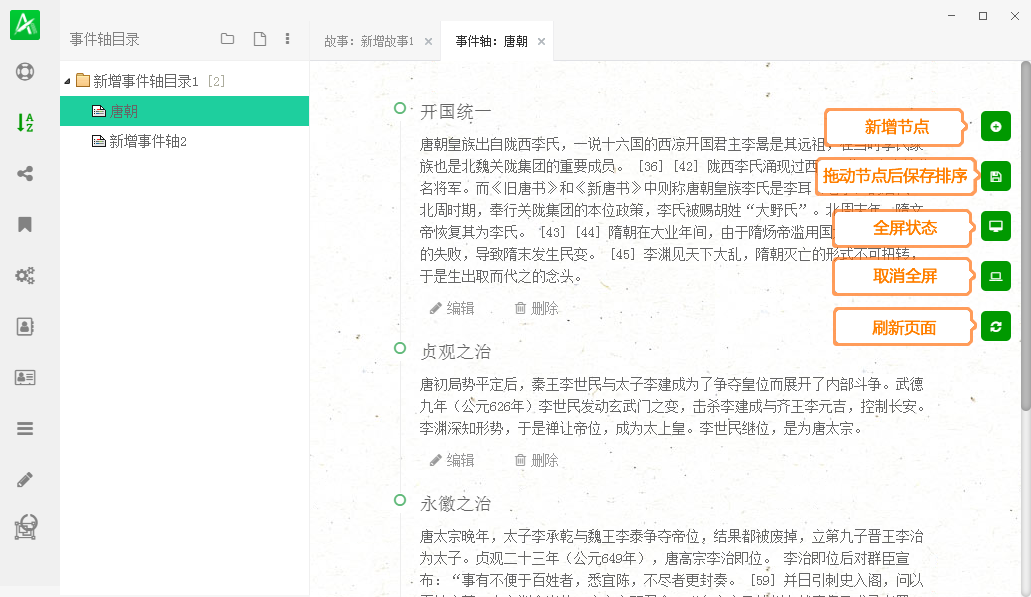Click the vertical scrollbar thumb
1031x597 pixels.
pyautogui.click(x=1026, y=237)
